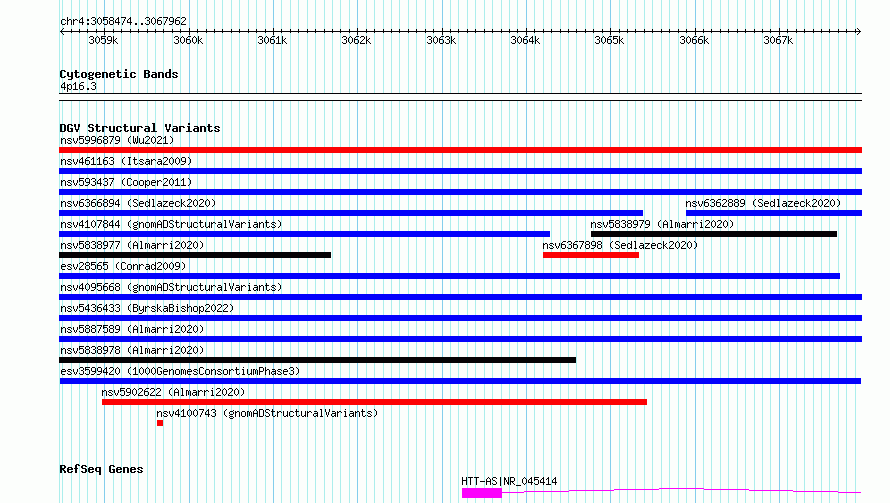The width and height of the screenshot is (890, 503).
Task: Open the nsv5838977 (Almarri2020) variant label
Action: [132, 245]
